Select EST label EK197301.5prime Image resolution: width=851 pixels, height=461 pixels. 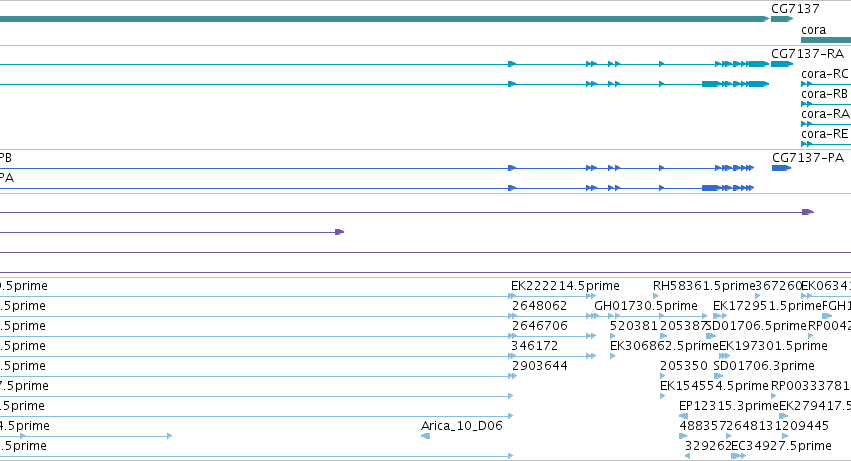tap(773, 346)
